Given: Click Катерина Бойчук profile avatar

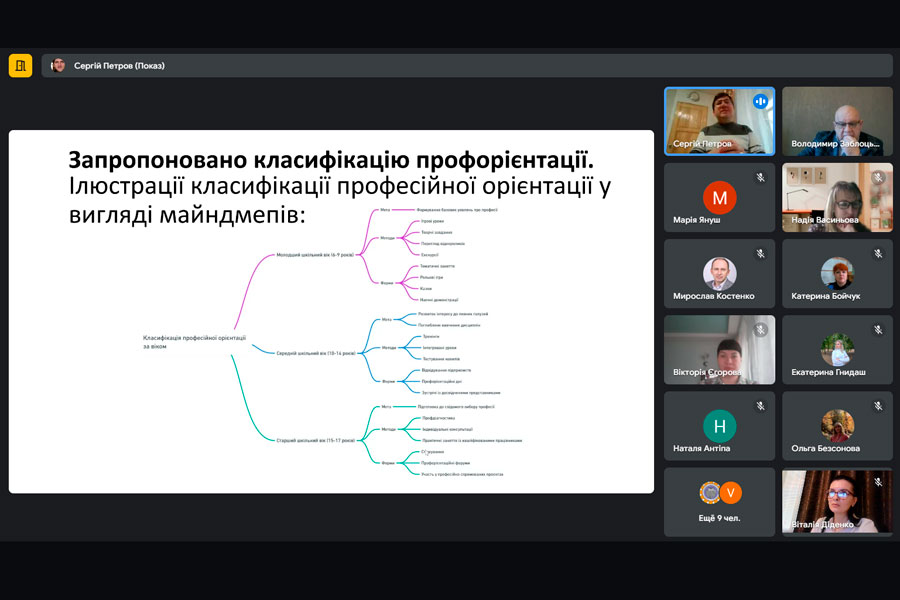Looking at the screenshot, I should (x=837, y=273).
